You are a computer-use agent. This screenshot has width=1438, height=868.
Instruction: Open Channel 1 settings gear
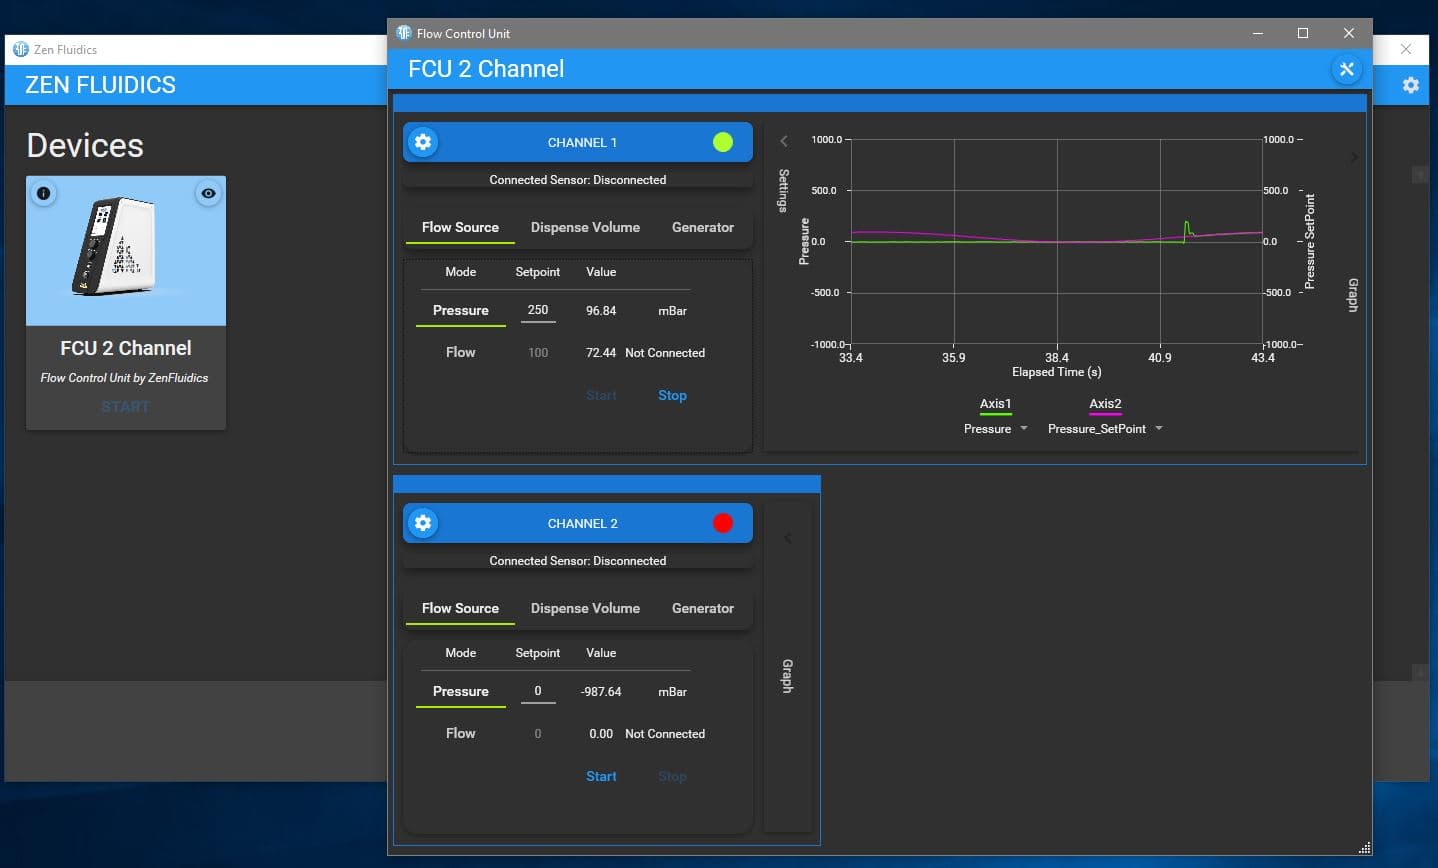(423, 142)
